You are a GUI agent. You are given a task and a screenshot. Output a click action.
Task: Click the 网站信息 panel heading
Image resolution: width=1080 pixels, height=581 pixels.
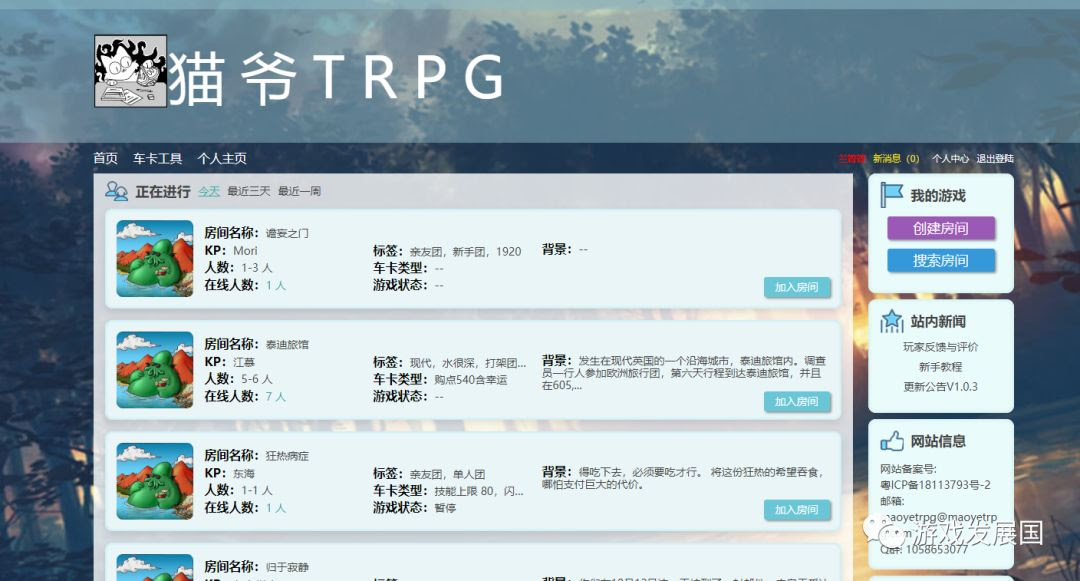[x=938, y=441]
